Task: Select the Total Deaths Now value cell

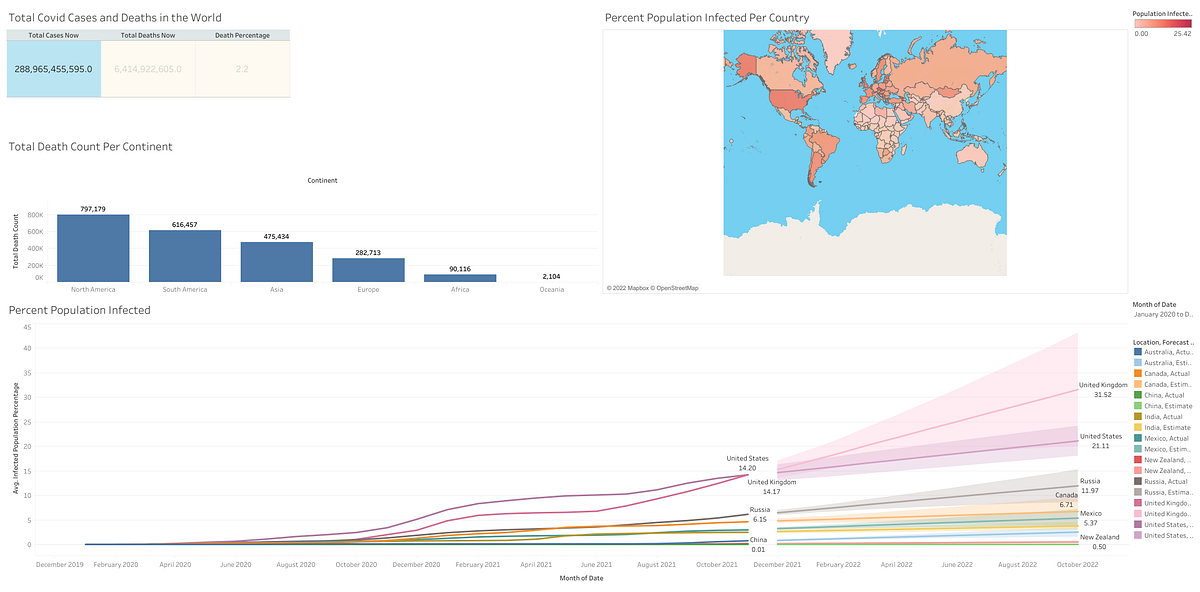Action: [148, 69]
